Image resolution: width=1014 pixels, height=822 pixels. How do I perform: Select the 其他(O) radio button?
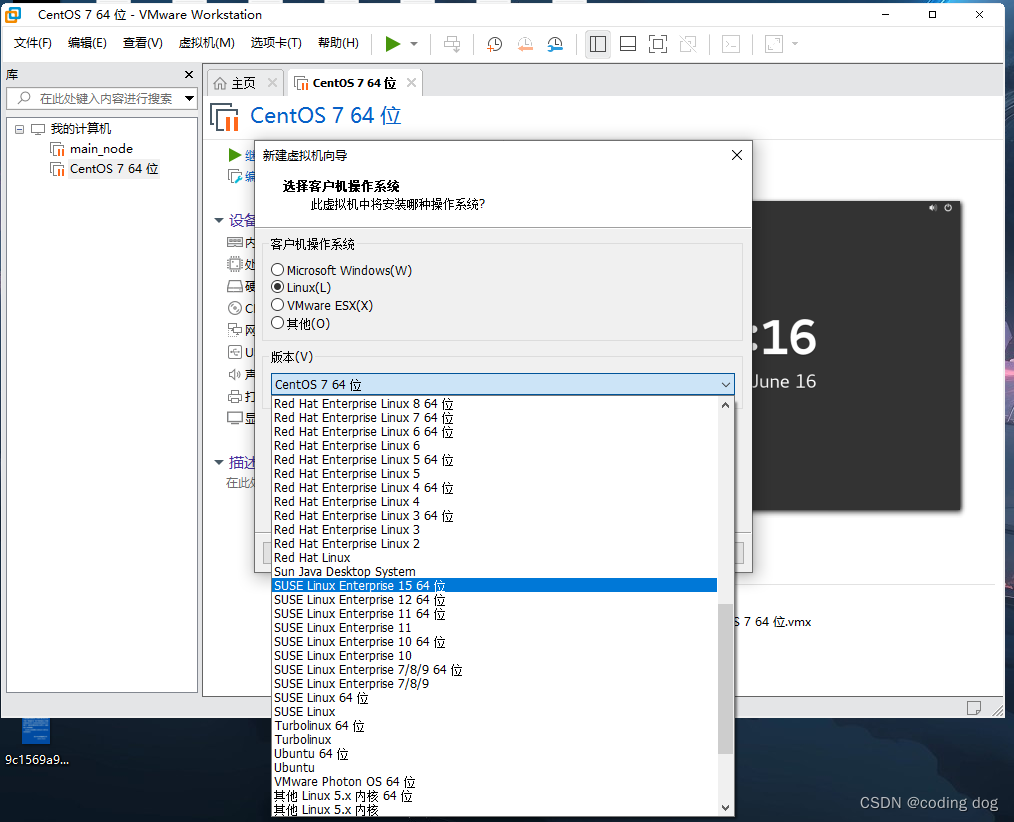[x=277, y=323]
